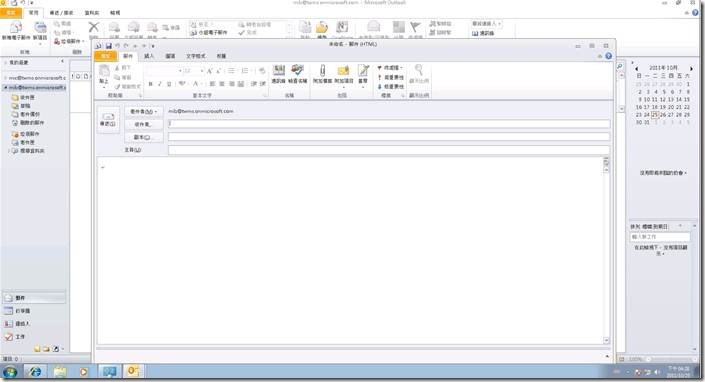705x382 pixels.
Task: Open the From sender dropdown button
Action: 143,111
